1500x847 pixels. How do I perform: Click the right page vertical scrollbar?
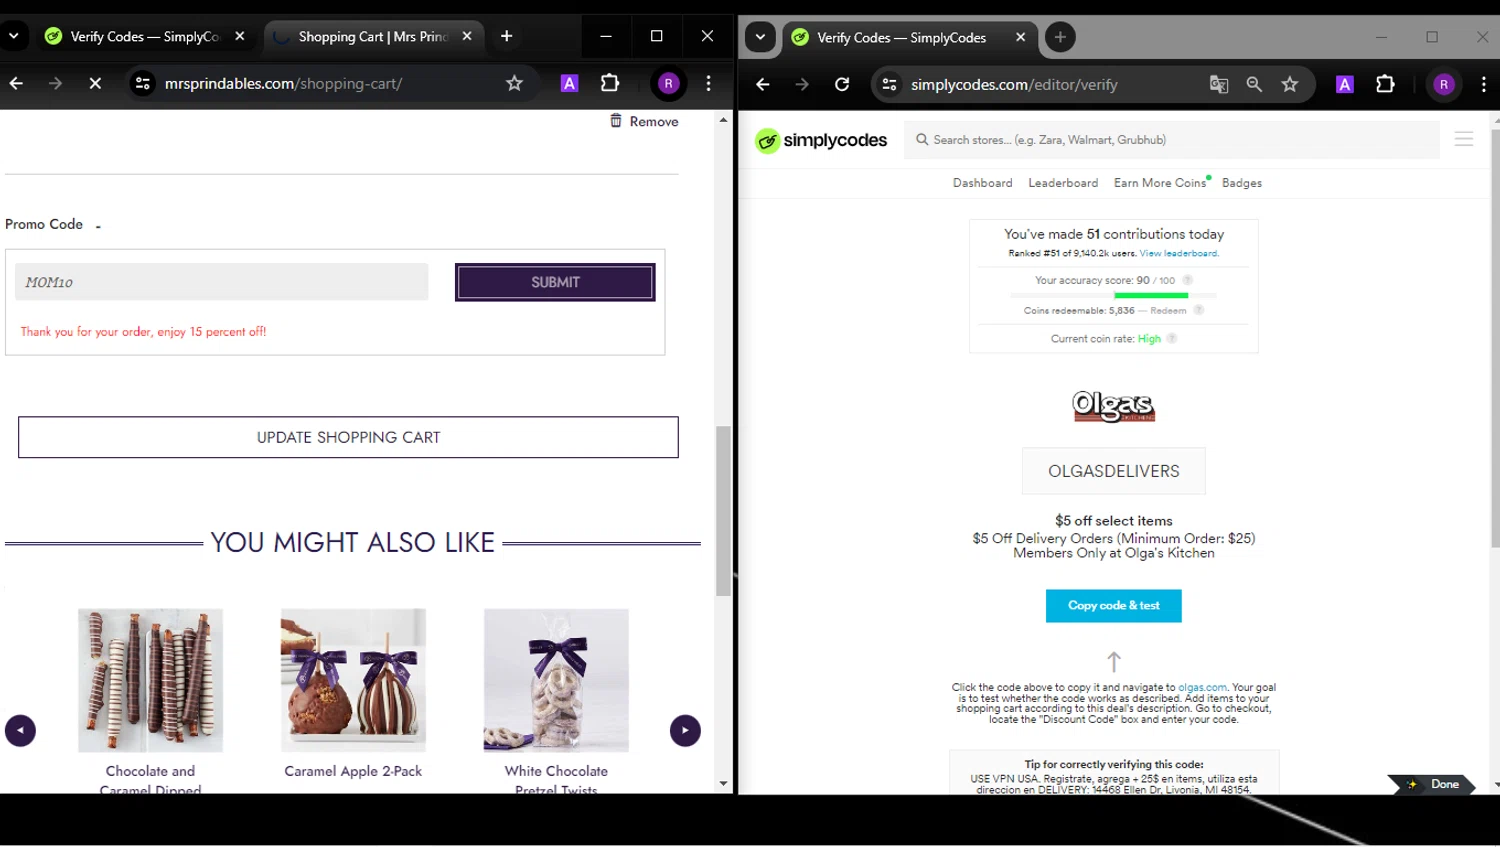(1494, 337)
